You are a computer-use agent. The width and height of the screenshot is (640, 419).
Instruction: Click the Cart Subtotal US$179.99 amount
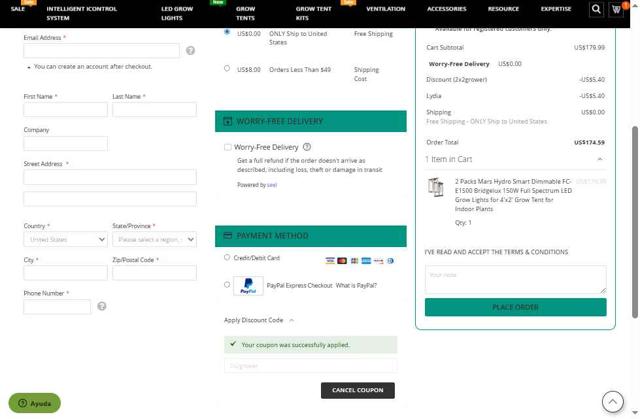tap(589, 47)
